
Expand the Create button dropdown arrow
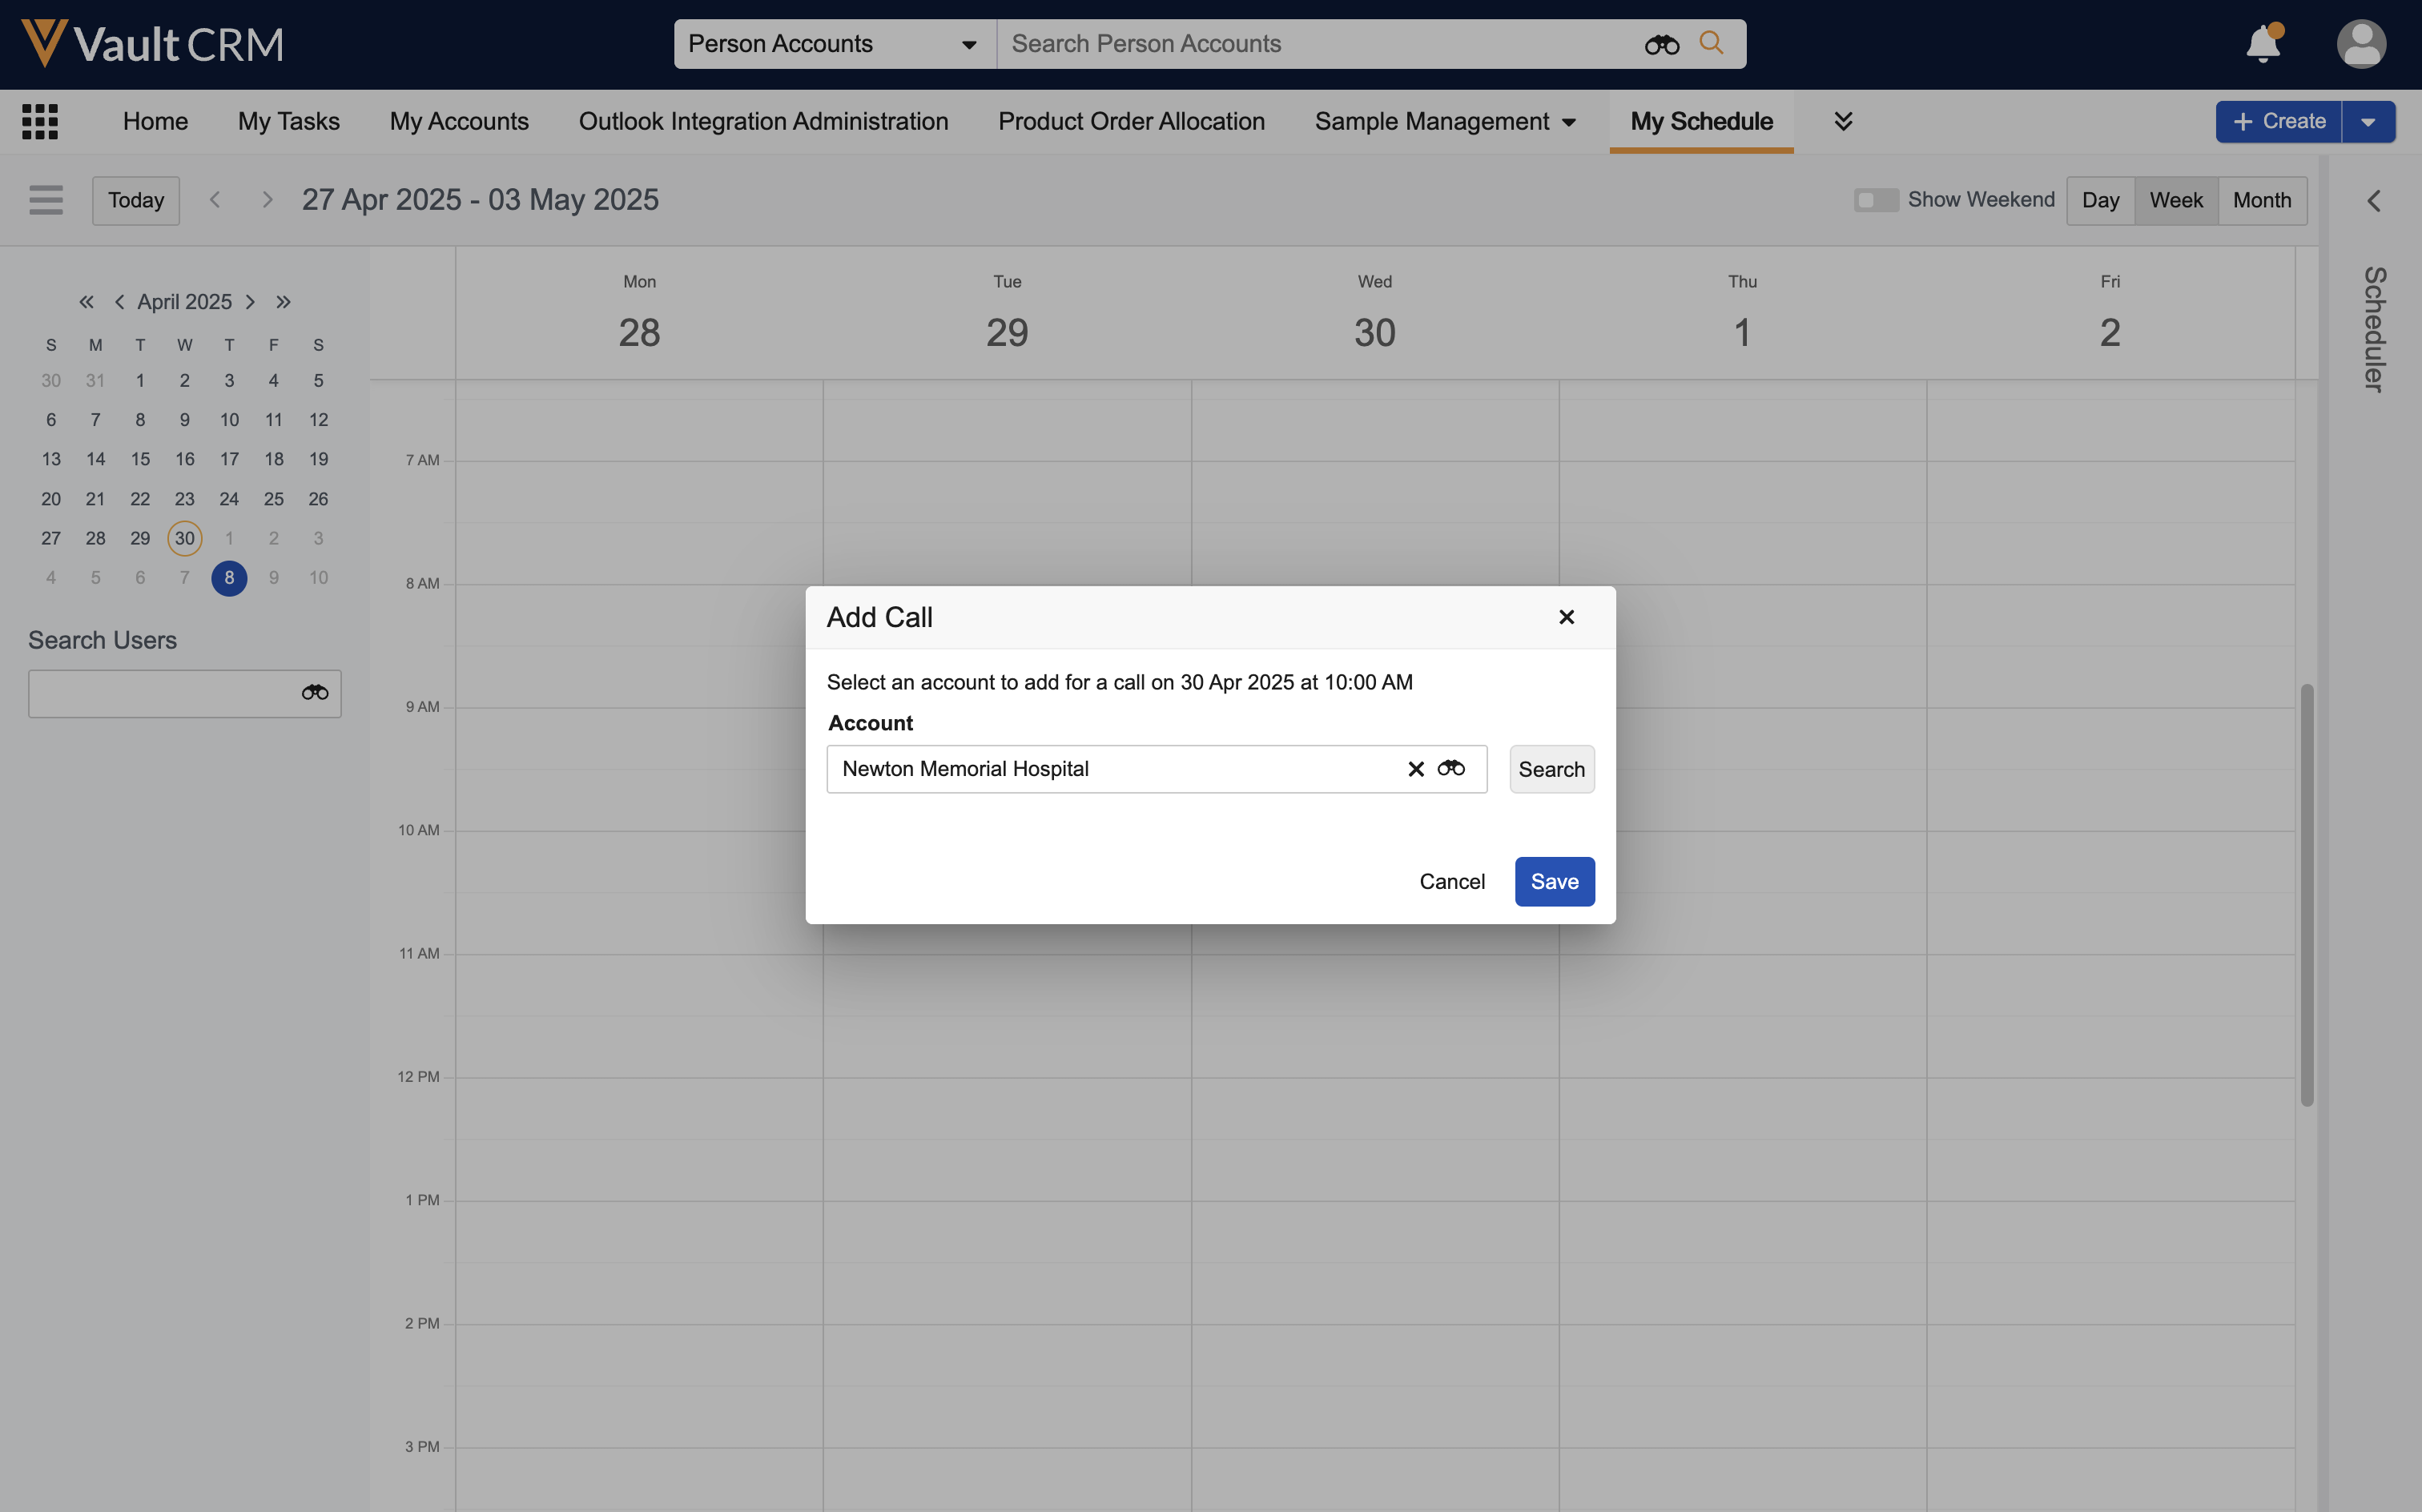click(x=2367, y=122)
